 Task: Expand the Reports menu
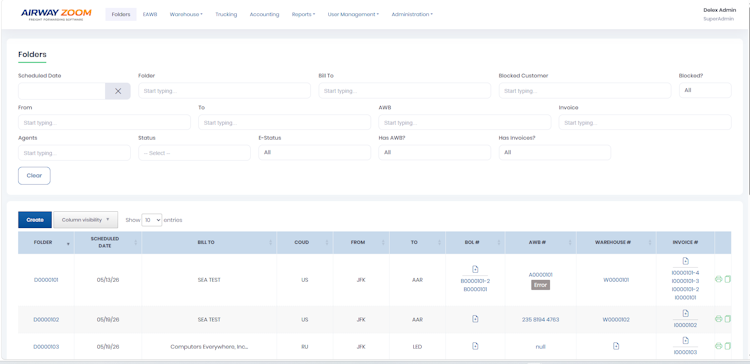[x=303, y=14]
